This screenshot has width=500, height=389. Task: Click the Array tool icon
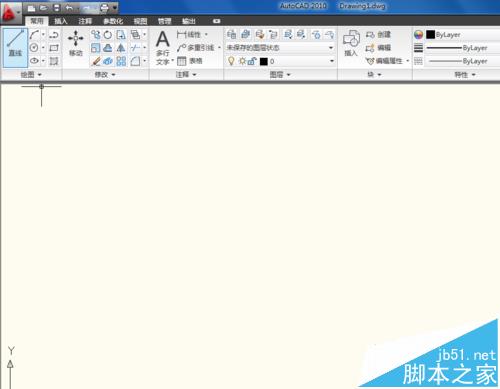[121, 61]
